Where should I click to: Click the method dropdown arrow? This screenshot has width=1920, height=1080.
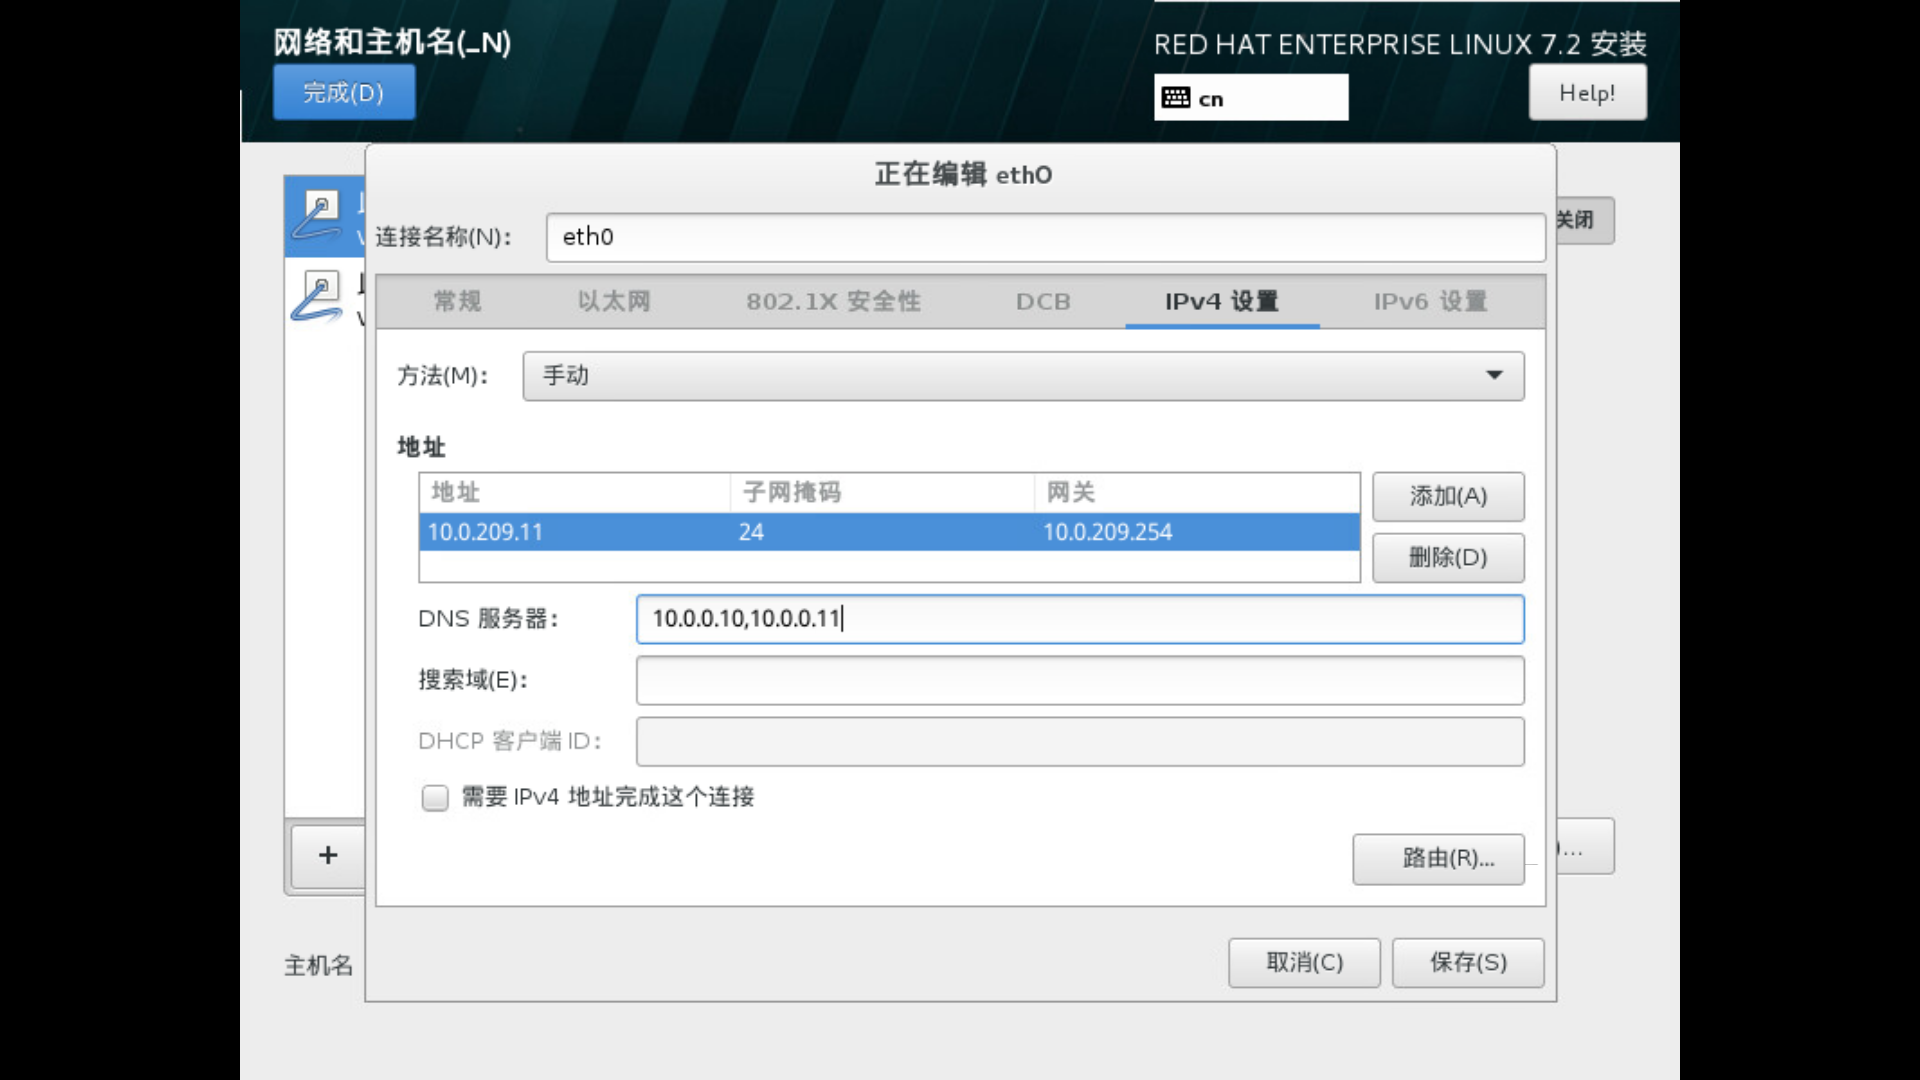(1494, 376)
